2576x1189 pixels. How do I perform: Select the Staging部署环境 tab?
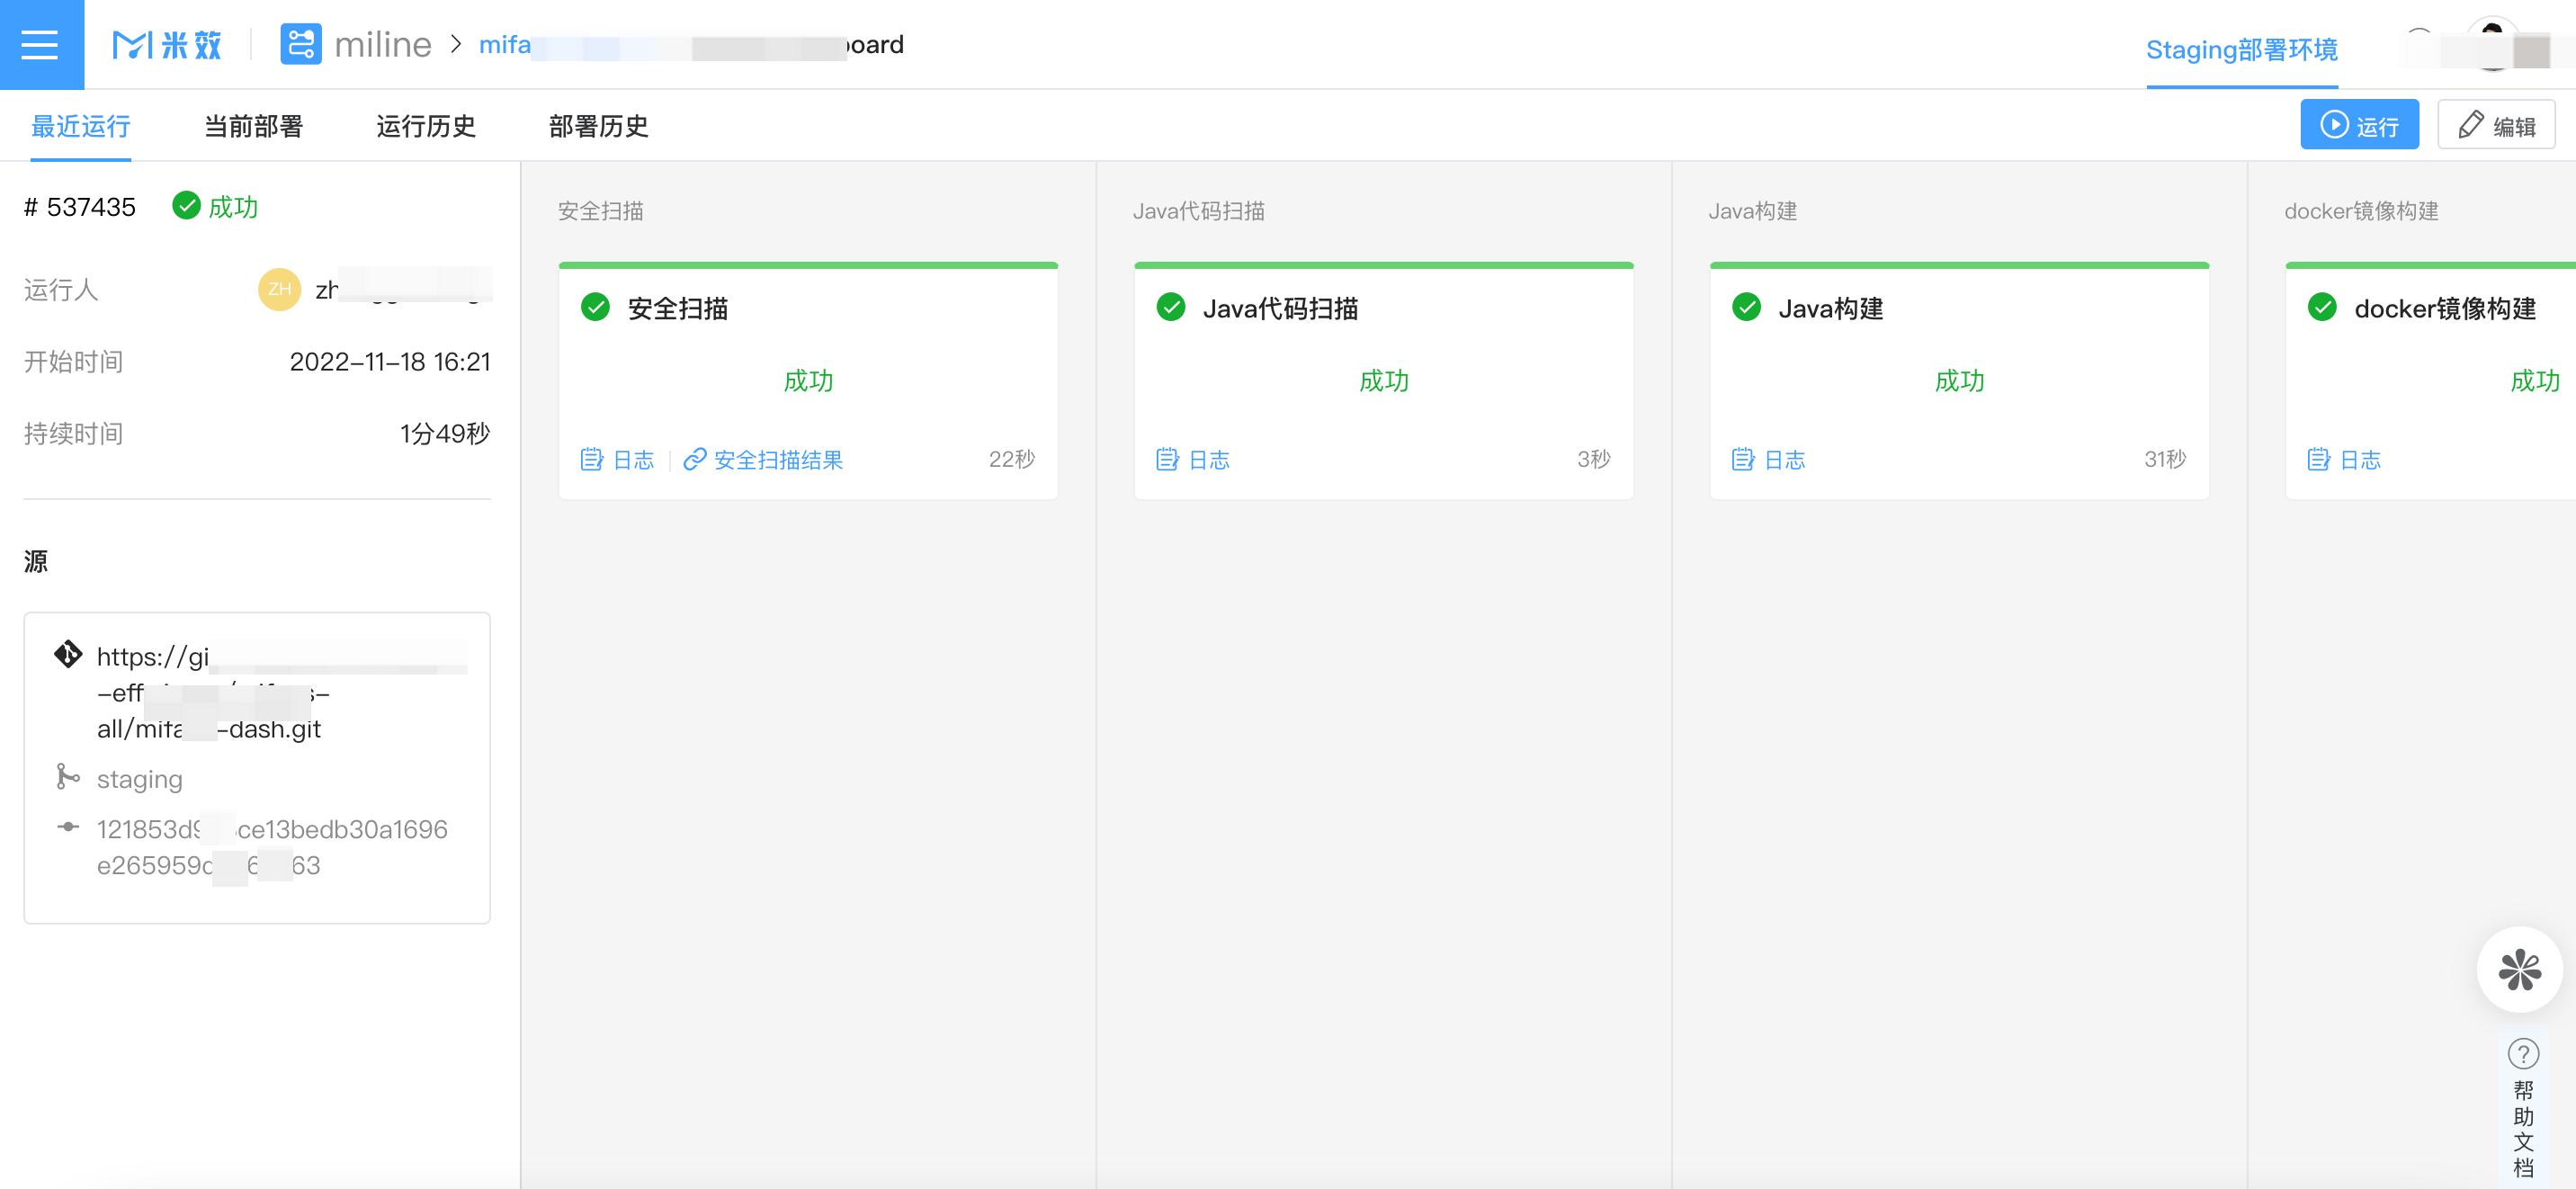(x=2241, y=50)
